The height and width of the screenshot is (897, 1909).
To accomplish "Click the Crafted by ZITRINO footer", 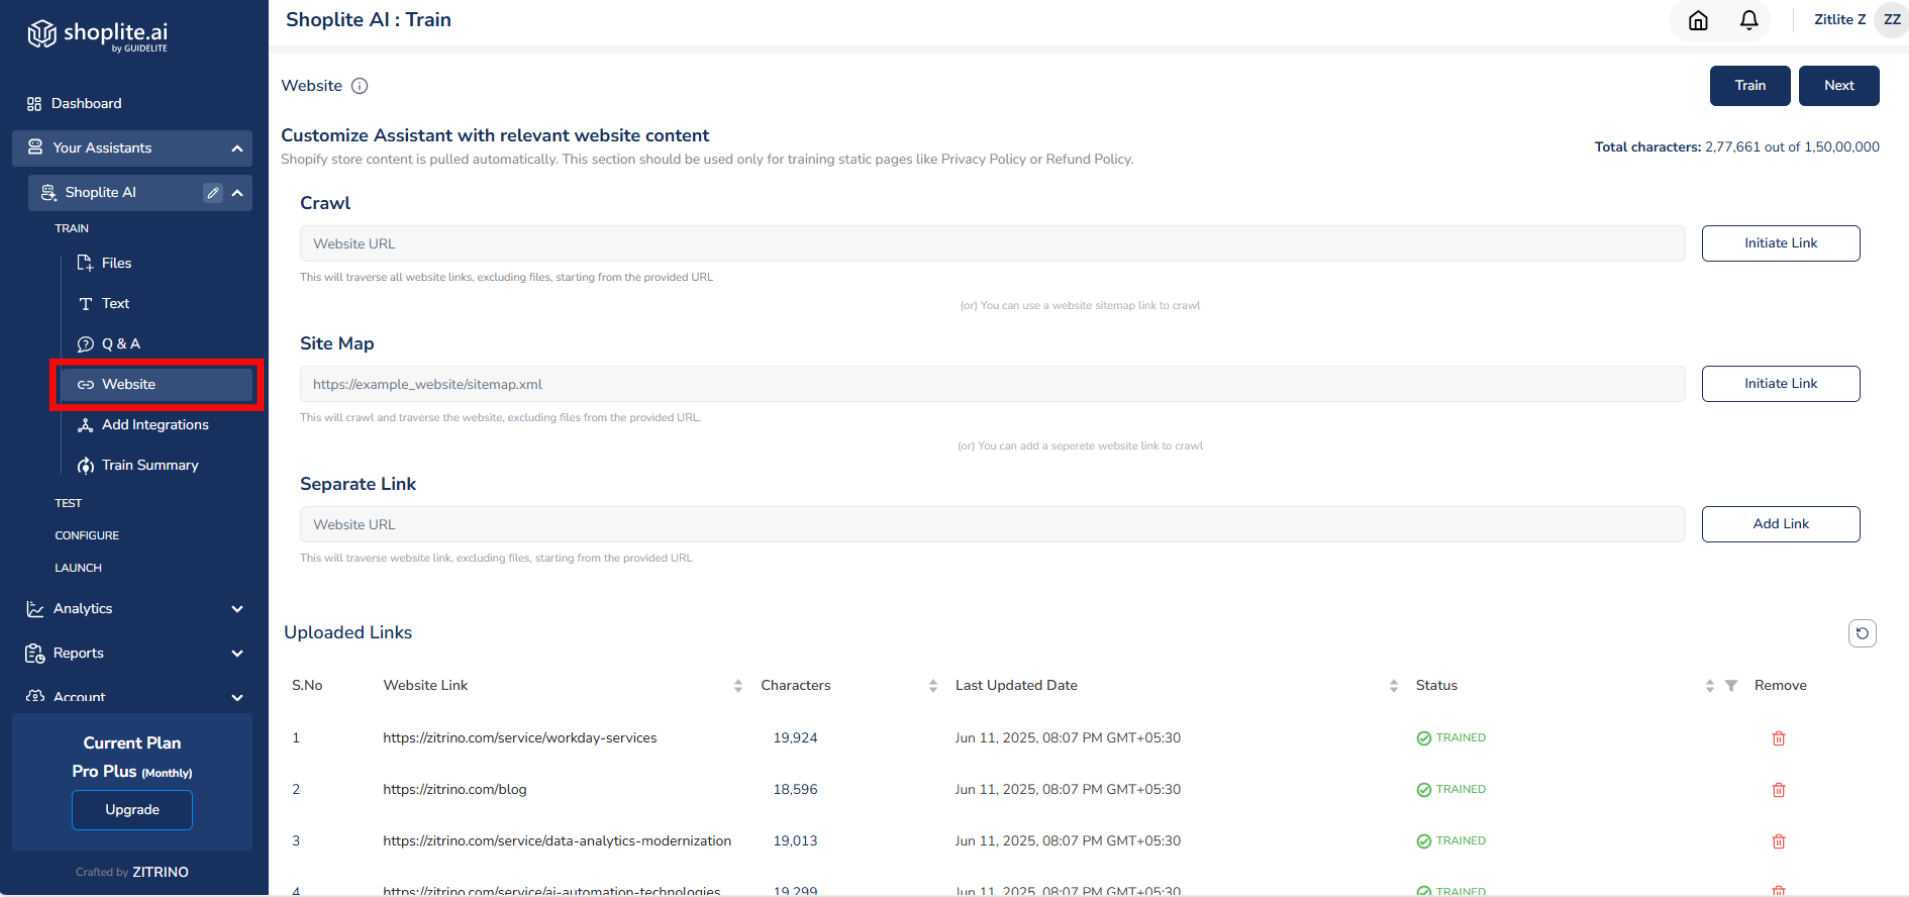I will (132, 872).
